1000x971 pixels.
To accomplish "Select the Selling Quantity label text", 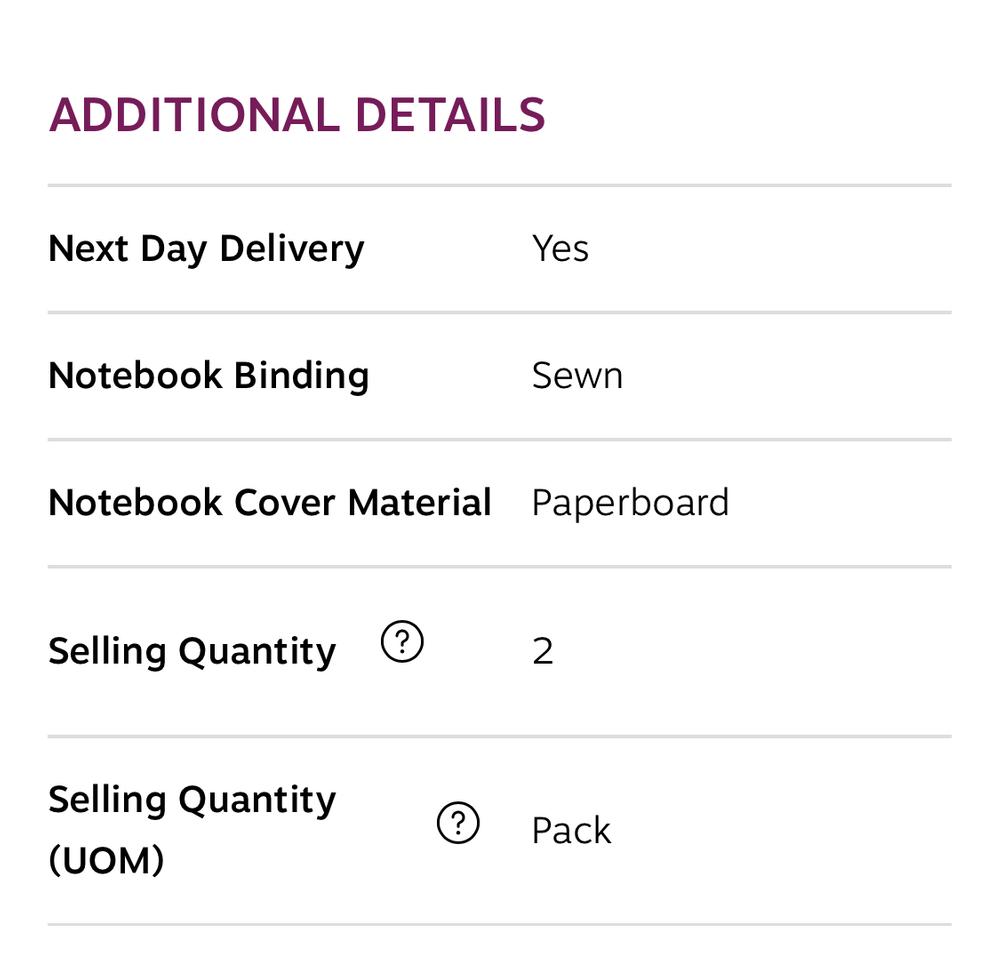I will (192, 651).
